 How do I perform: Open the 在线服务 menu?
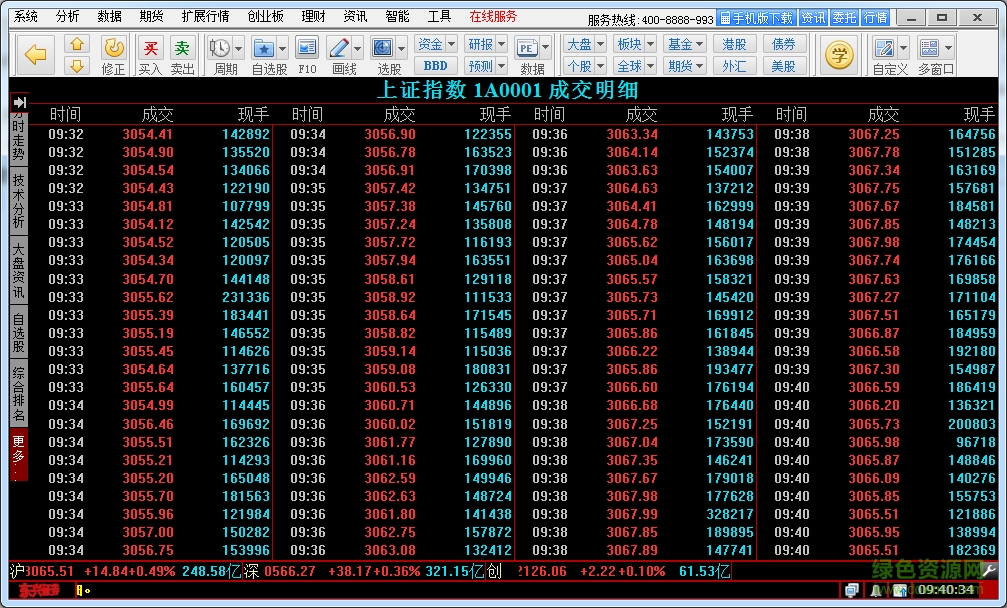point(493,17)
